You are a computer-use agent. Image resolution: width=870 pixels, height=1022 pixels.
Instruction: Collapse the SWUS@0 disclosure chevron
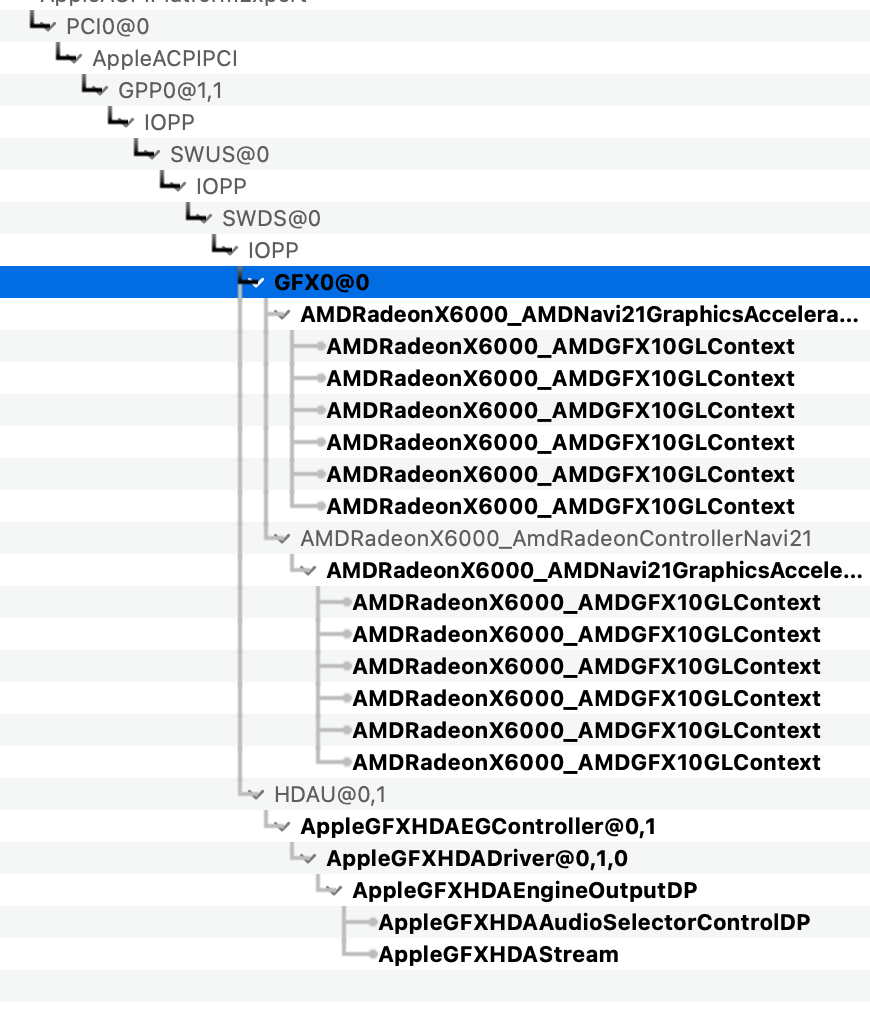[152, 155]
